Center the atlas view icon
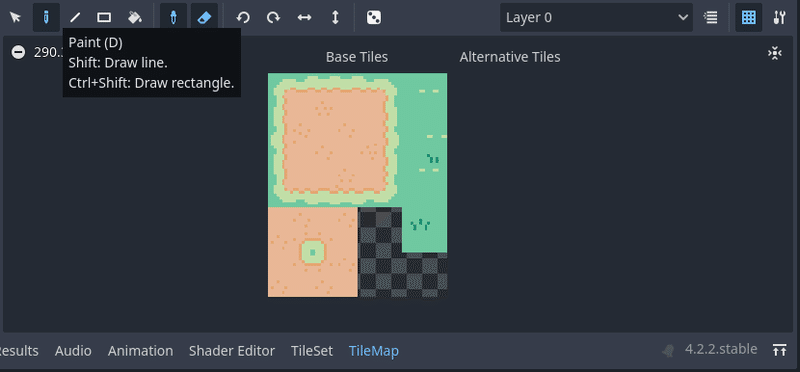Image resolution: width=800 pixels, height=372 pixels. [775, 53]
